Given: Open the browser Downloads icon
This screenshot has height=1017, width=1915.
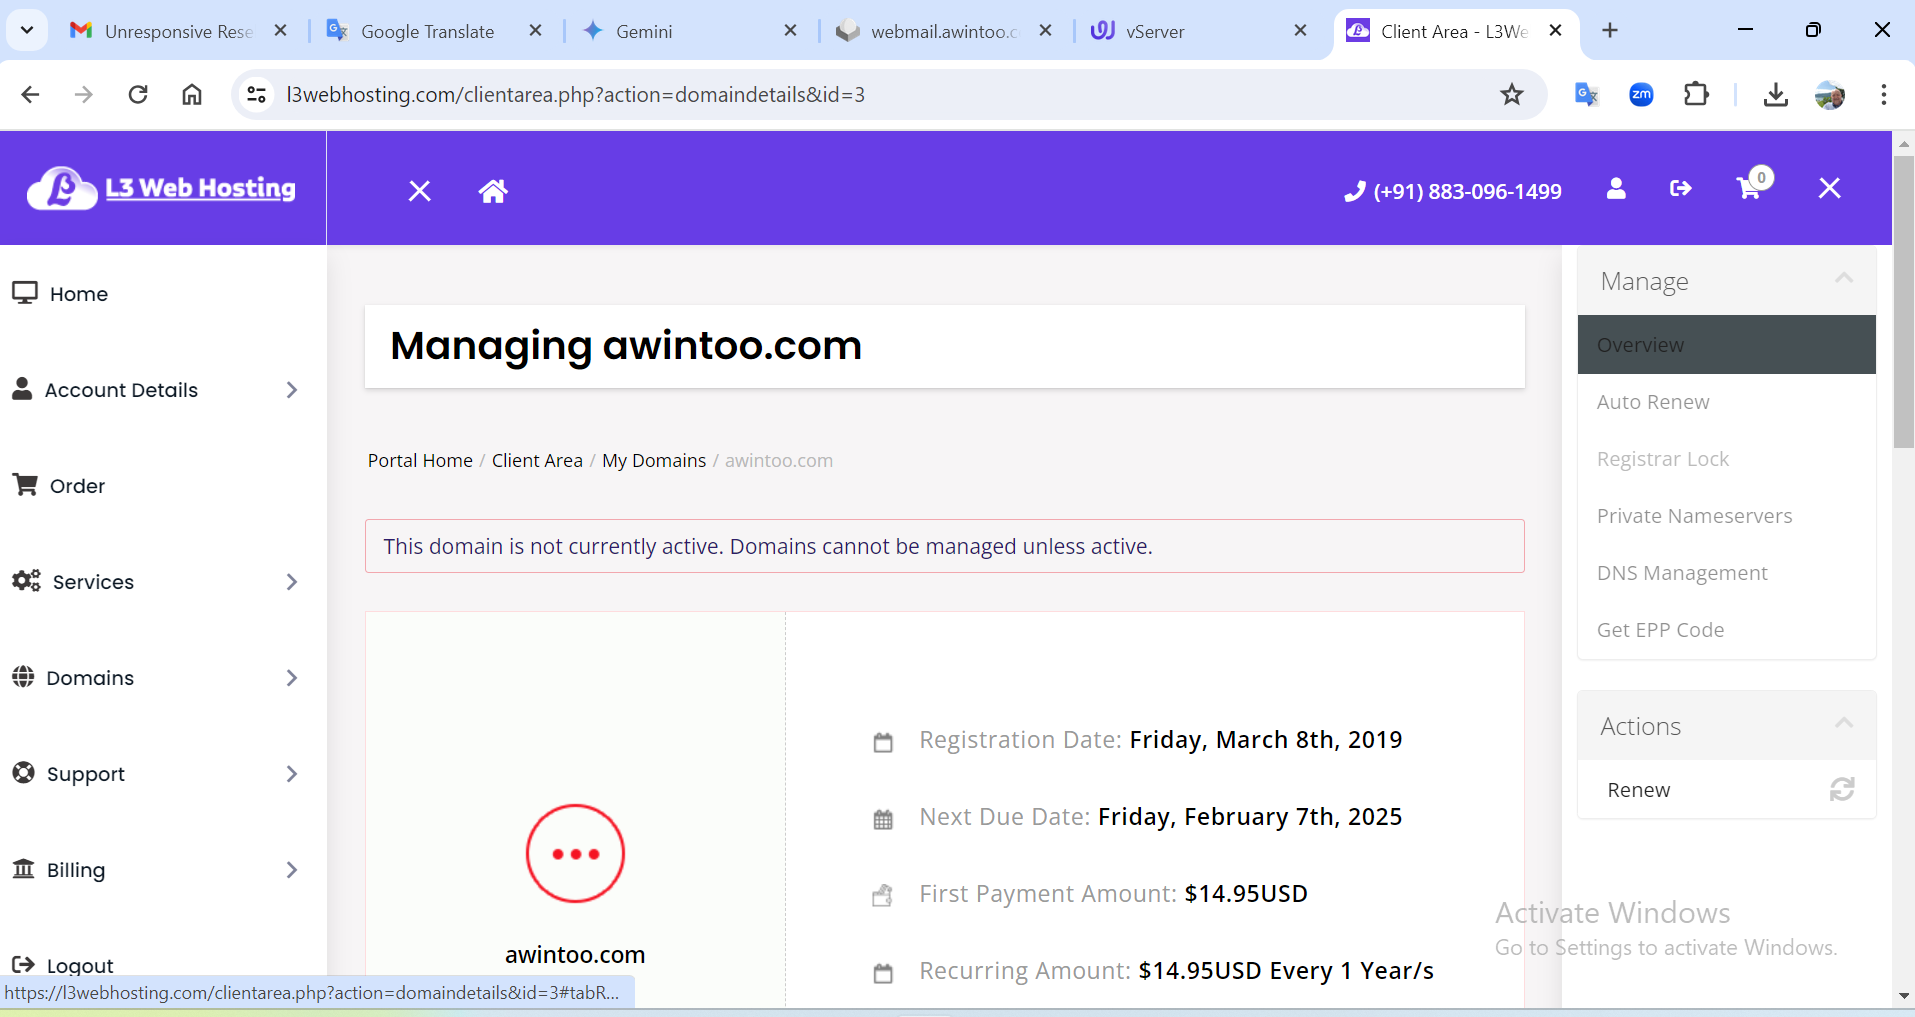Looking at the screenshot, I should pyautogui.click(x=1776, y=94).
